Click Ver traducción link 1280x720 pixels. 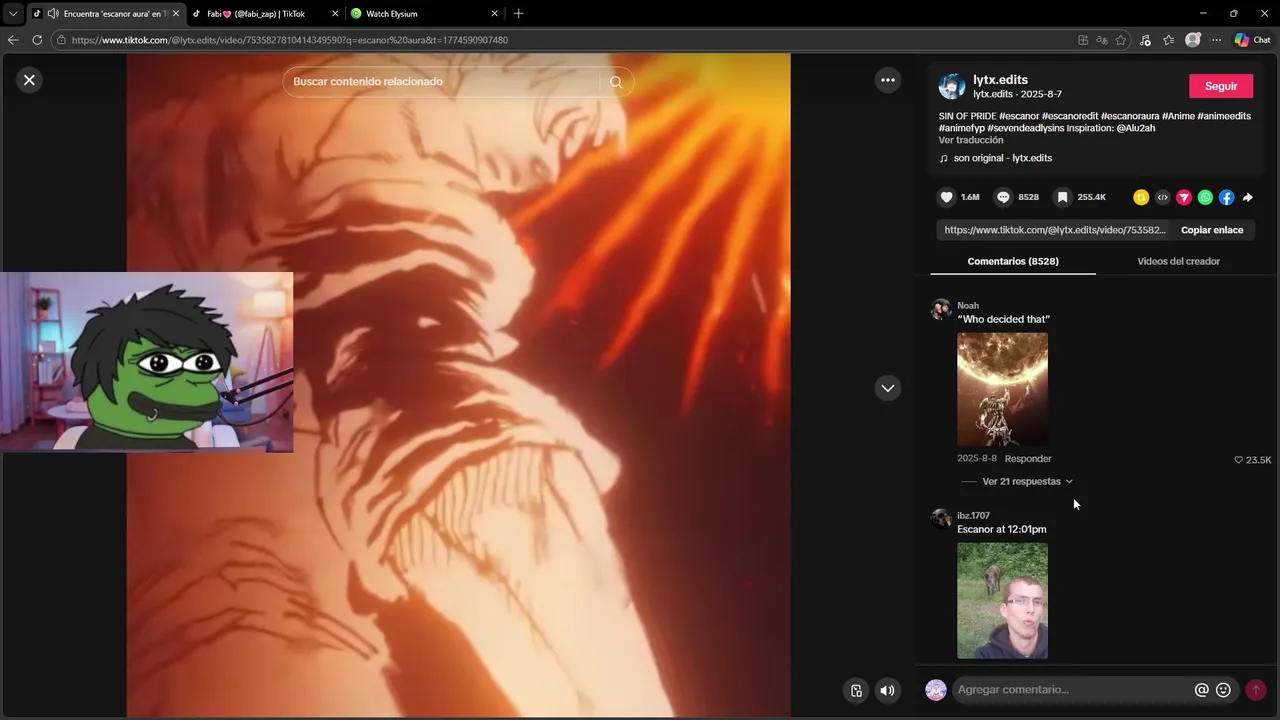tap(970, 140)
